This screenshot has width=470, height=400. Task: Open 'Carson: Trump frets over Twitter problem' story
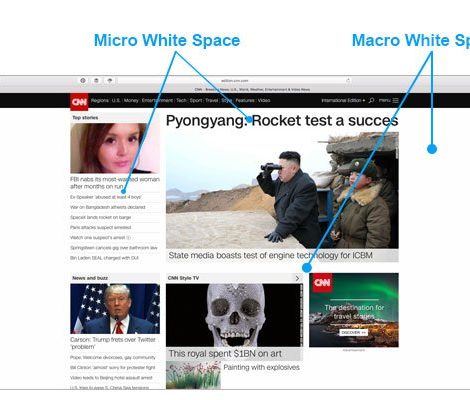113,343
